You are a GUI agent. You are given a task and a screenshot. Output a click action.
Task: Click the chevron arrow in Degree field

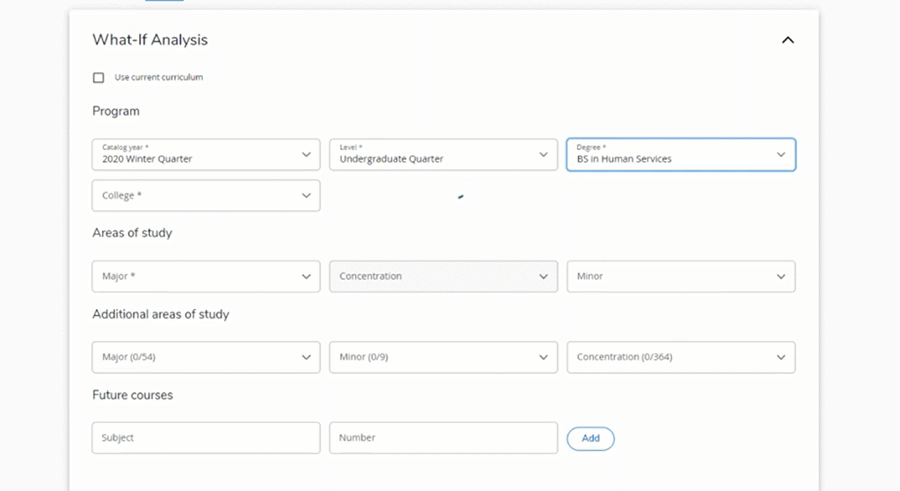(x=781, y=155)
